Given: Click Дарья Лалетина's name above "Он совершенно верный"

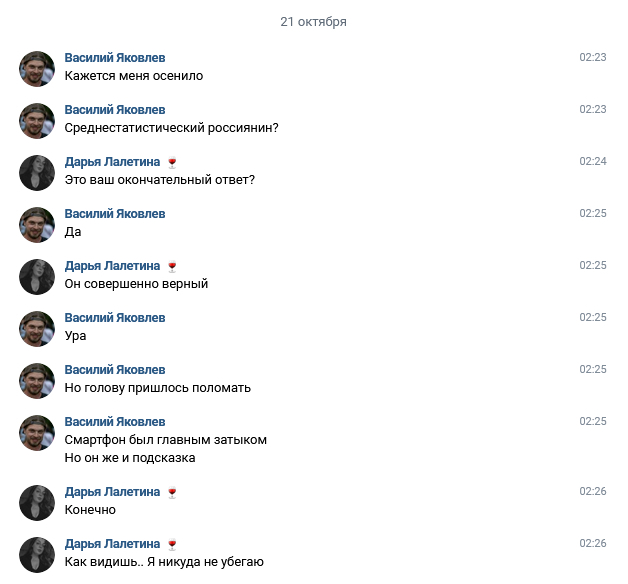Looking at the screenshot, I should click(x=112, y=266).
